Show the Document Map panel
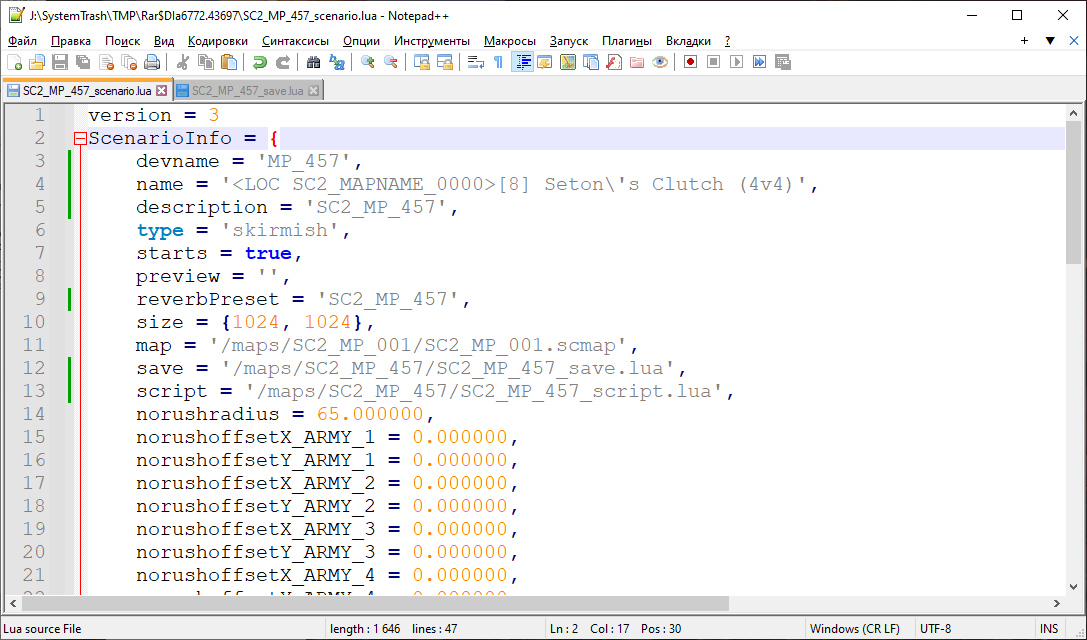The image size is (1087, 640). [568, 62]
